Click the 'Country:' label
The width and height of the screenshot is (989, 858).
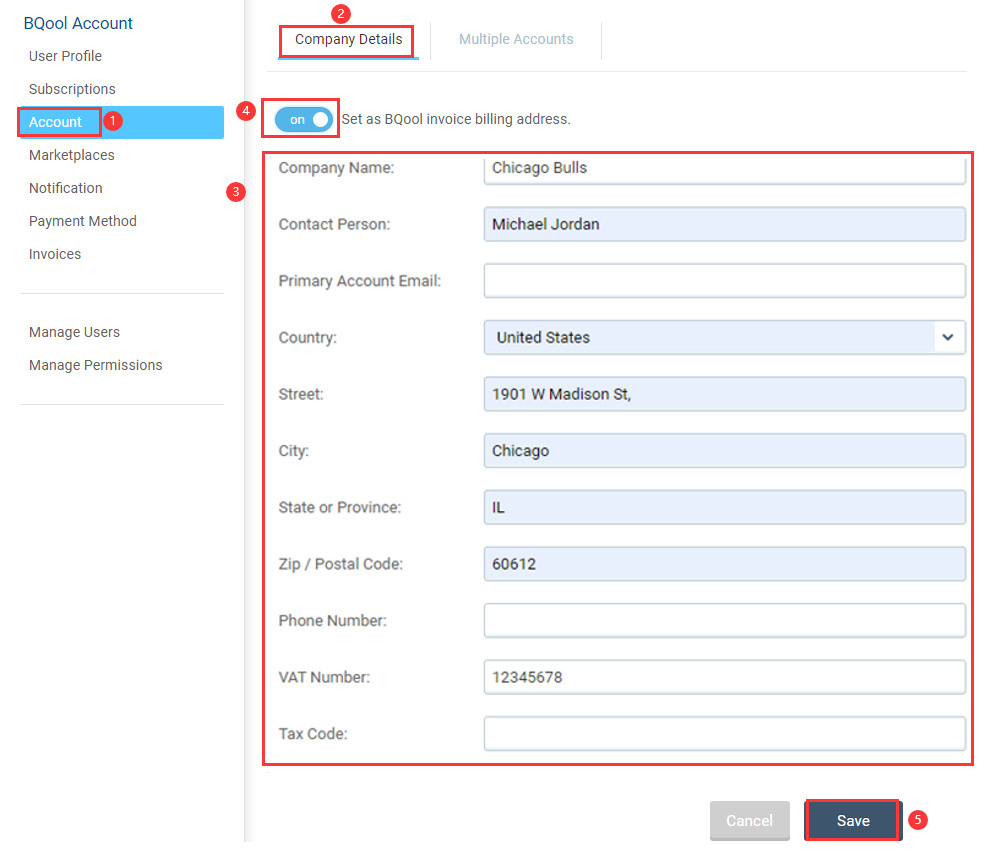tap(308, 338)
